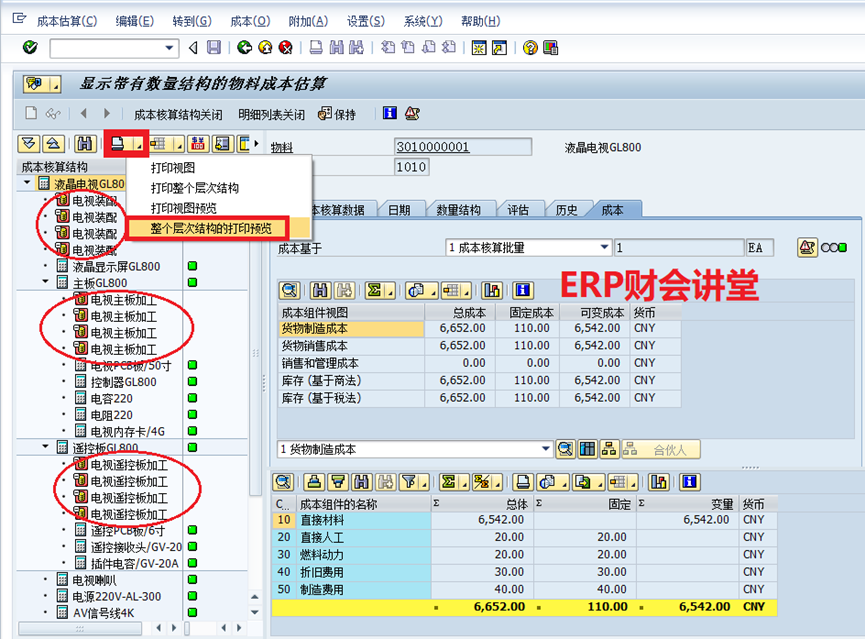The image size is (865, 639).
Task: Open the 转到(G) menu
Action: [x=191, y=21]
